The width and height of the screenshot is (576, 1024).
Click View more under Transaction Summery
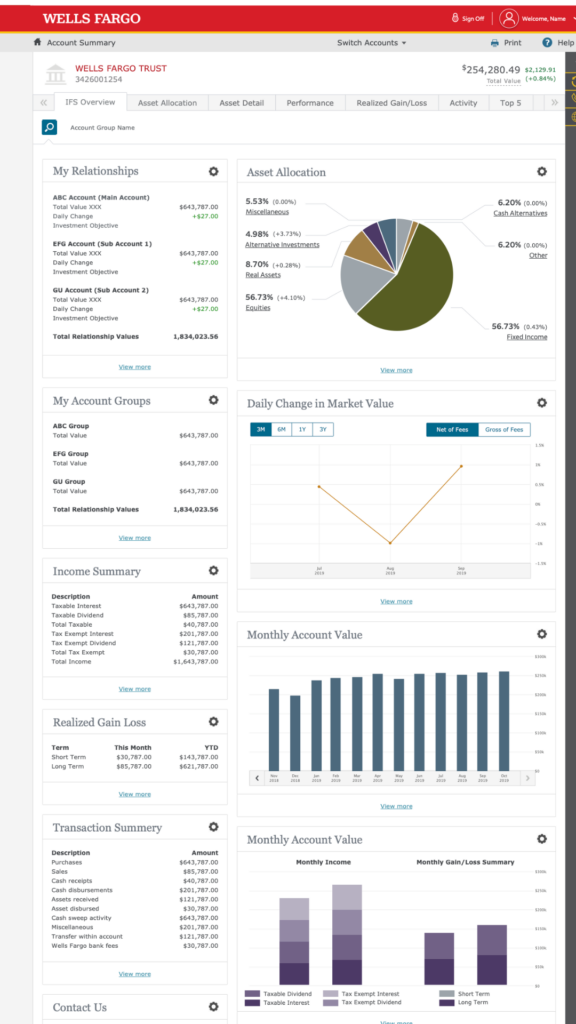pyautogui.click(x=135, y=974)
